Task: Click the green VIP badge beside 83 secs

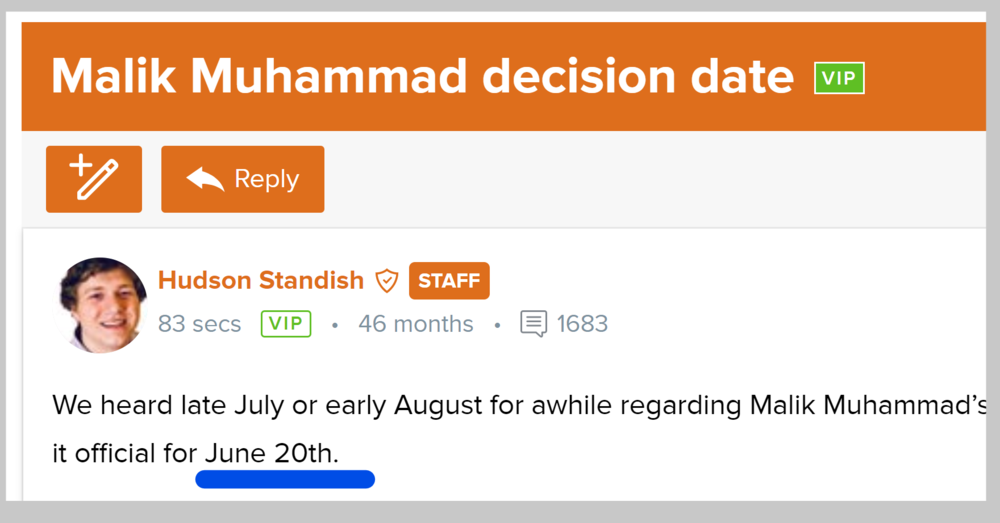Action: pos(286,324)
